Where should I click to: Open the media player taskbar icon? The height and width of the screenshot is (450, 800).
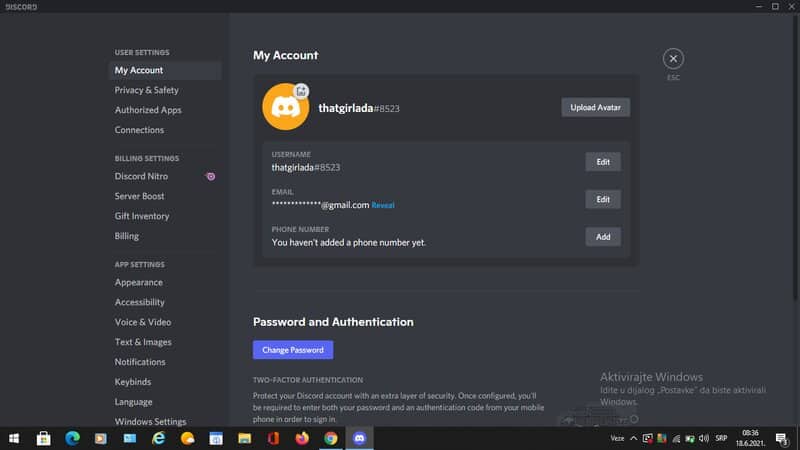point(101,438)
